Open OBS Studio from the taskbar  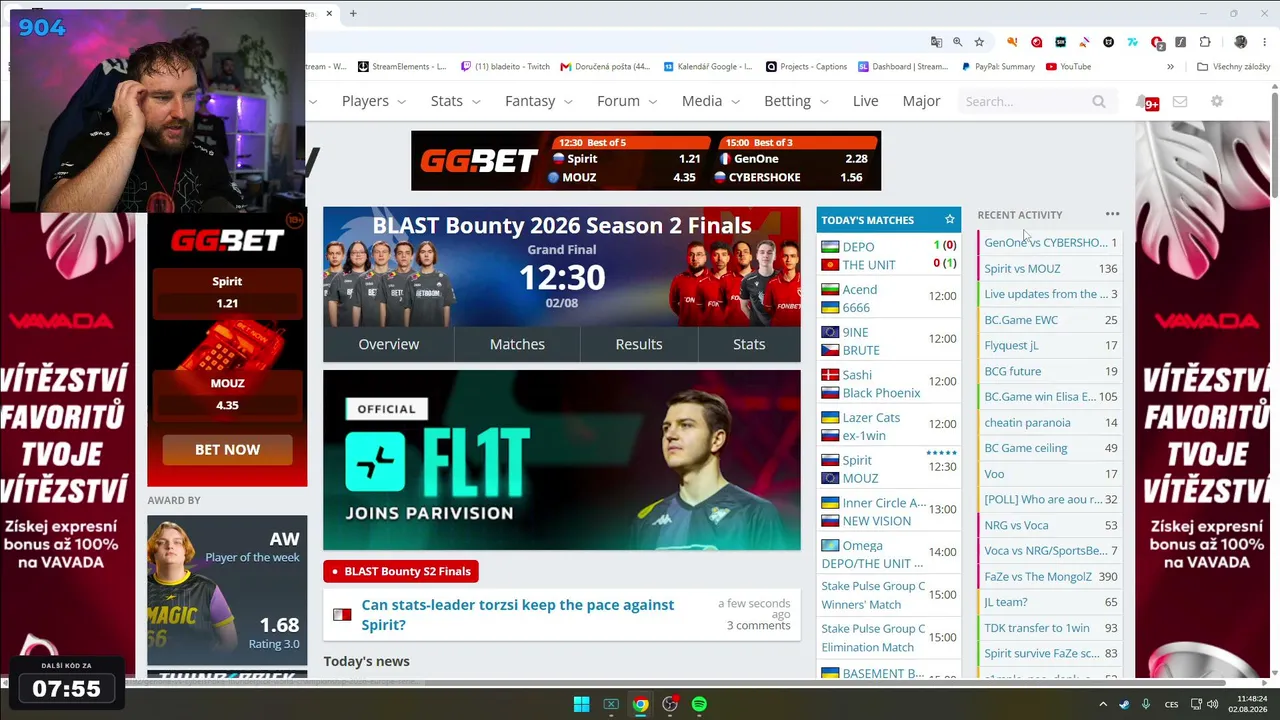pyautogui.click(x=670, y=704)
